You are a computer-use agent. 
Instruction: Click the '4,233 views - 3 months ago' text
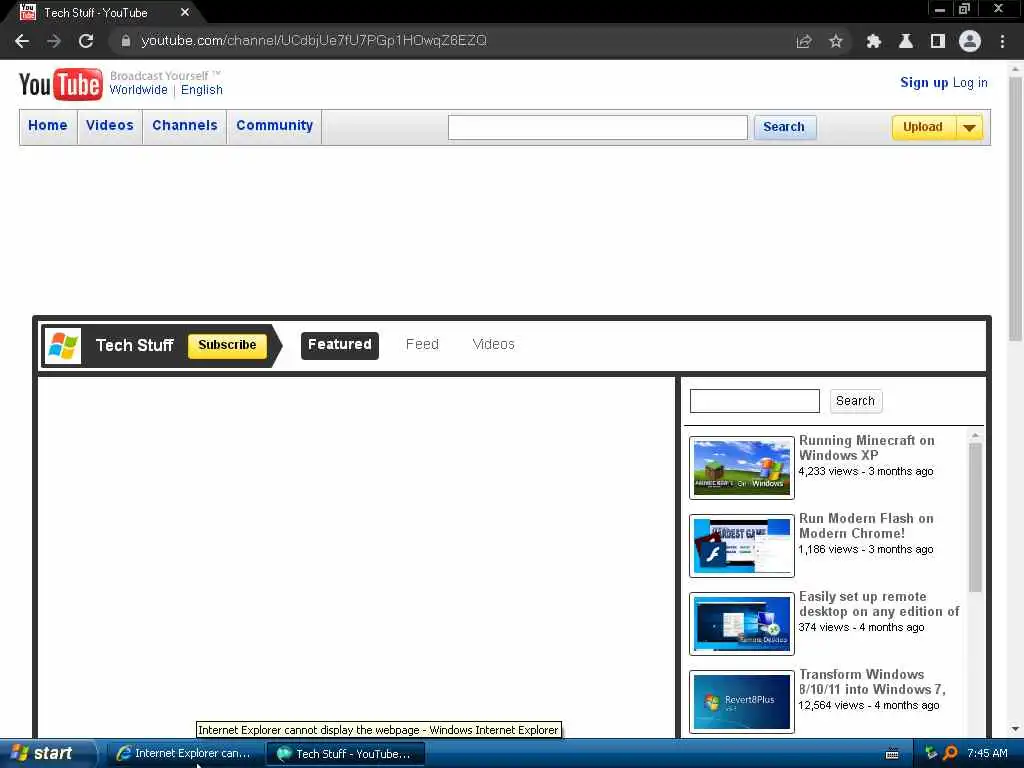click(865, 472)
